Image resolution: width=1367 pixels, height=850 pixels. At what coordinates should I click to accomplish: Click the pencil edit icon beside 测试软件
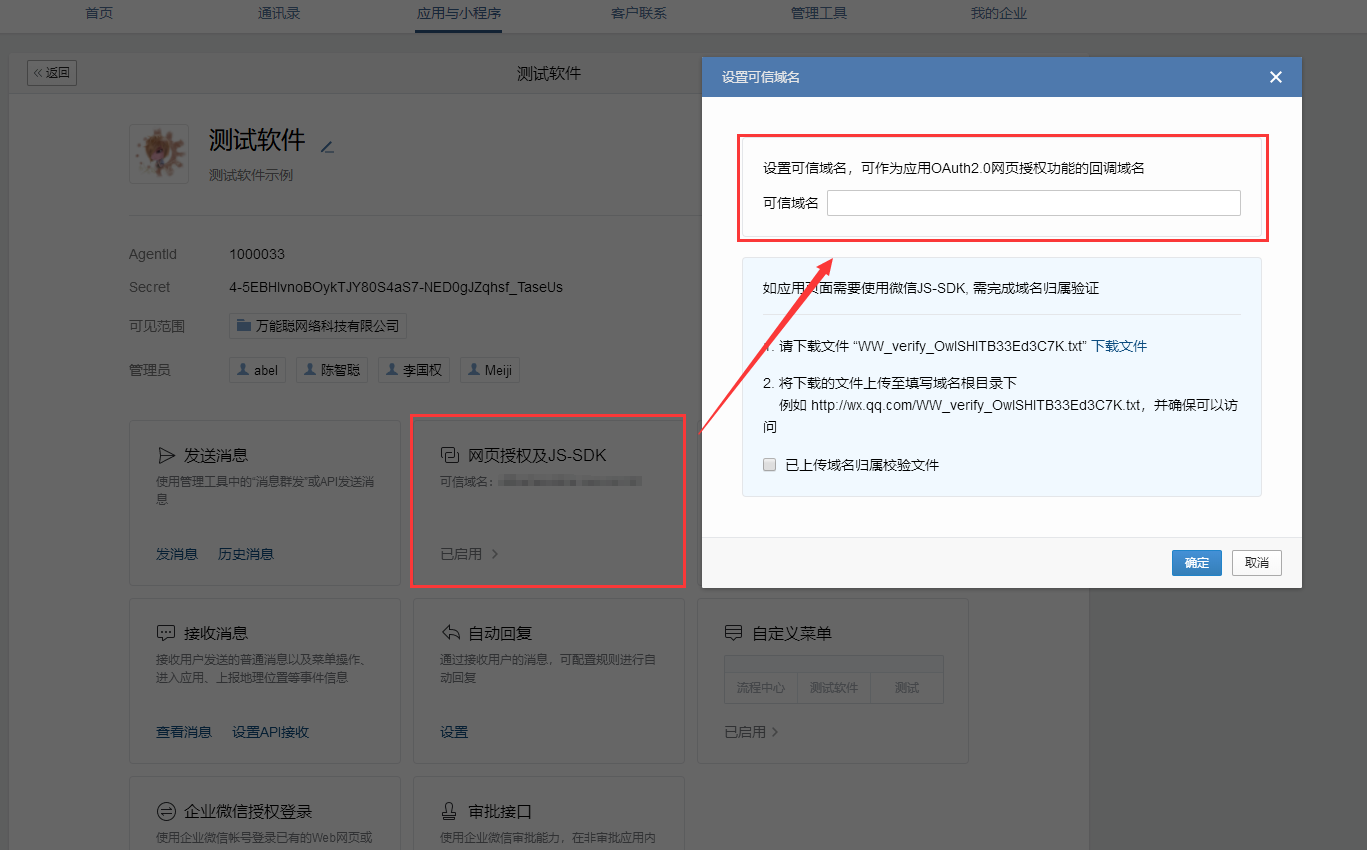326,145
